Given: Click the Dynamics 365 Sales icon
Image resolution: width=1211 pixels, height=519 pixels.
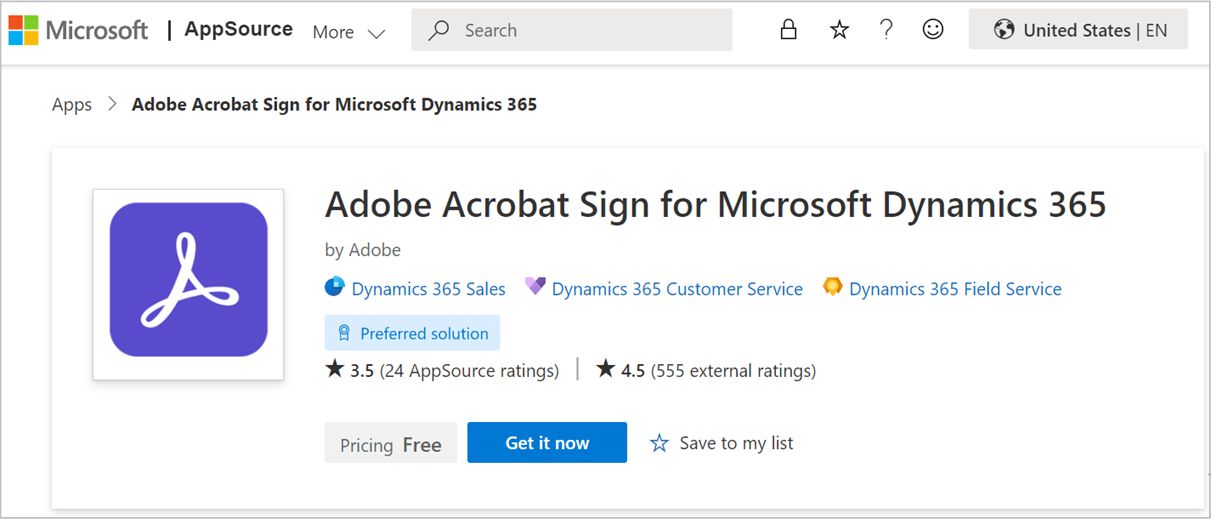Looking at the screenshot, I should (335, 287).
